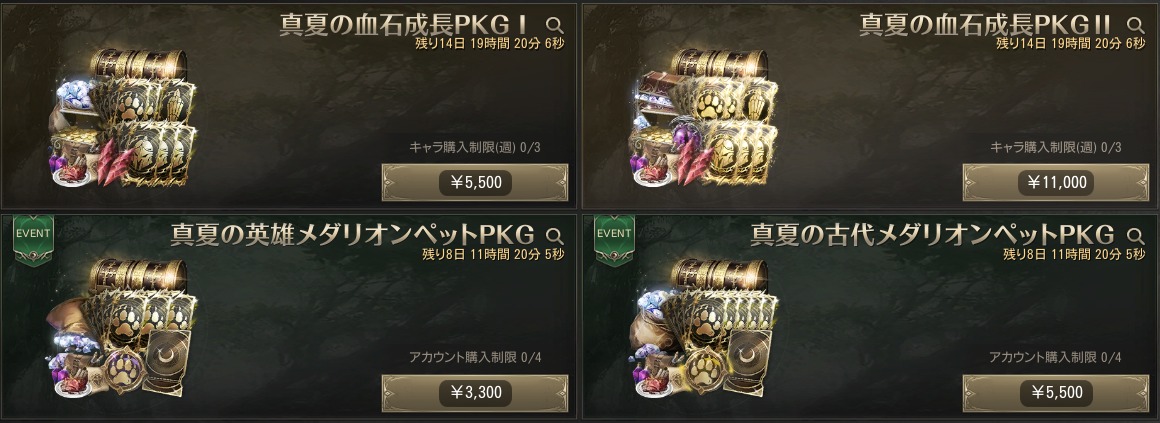Click EVENT badge on 古代メダリオンペットPKG

coord(614,240)
